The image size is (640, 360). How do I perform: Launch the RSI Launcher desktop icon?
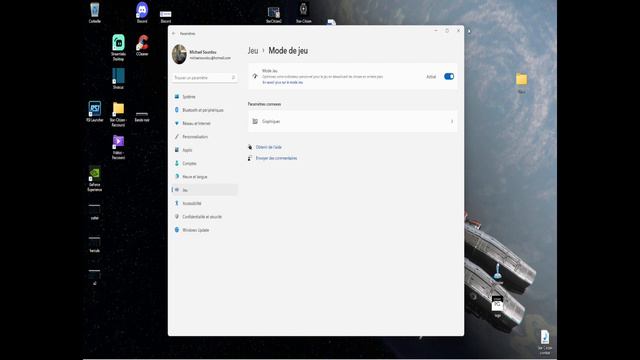click(x=95, y=111)
